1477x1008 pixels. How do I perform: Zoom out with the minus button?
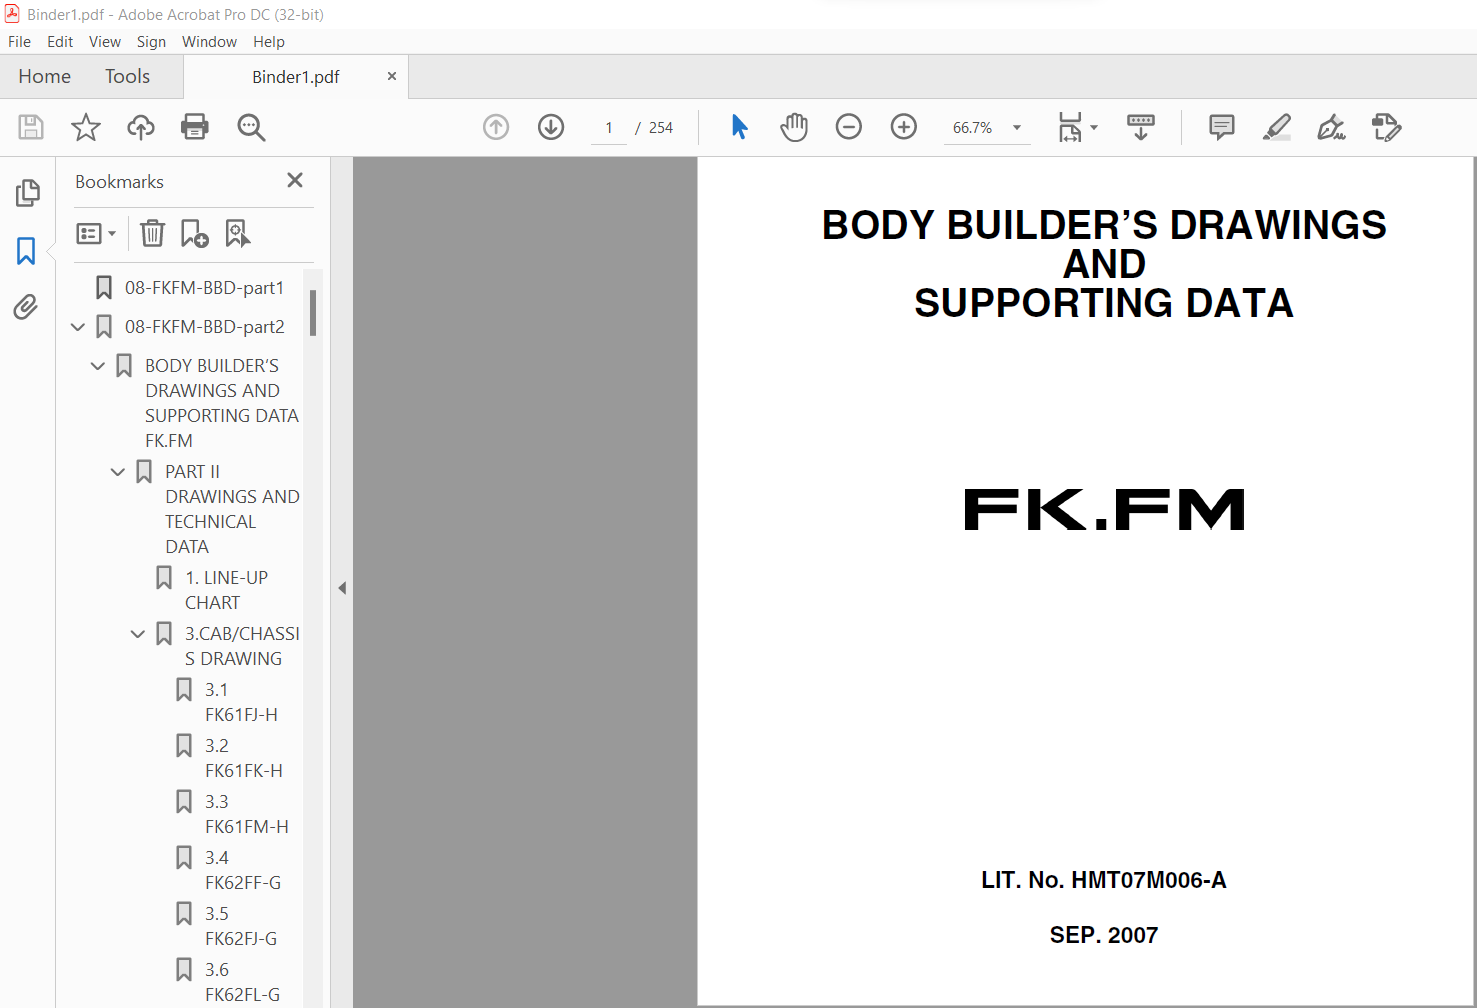click(849, 127)
